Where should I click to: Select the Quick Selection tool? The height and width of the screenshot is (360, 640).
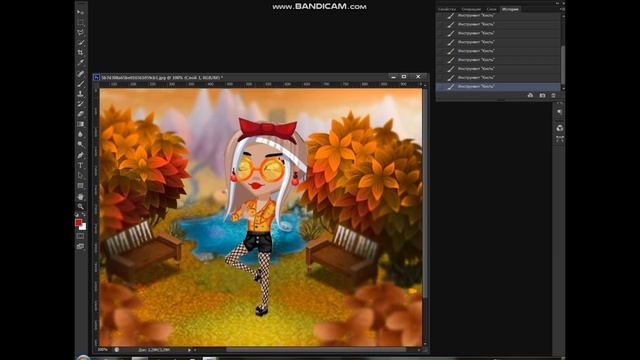point(80,43)
